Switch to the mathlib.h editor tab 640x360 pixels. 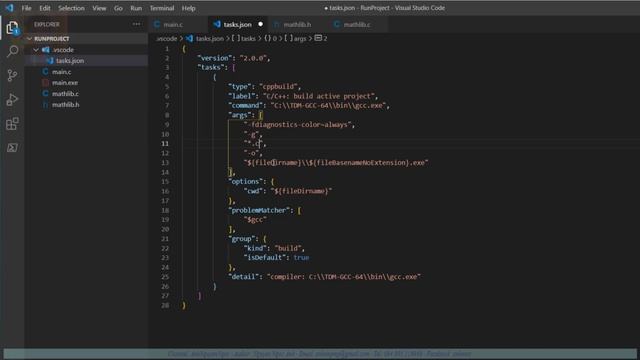(x=297, y=24)
